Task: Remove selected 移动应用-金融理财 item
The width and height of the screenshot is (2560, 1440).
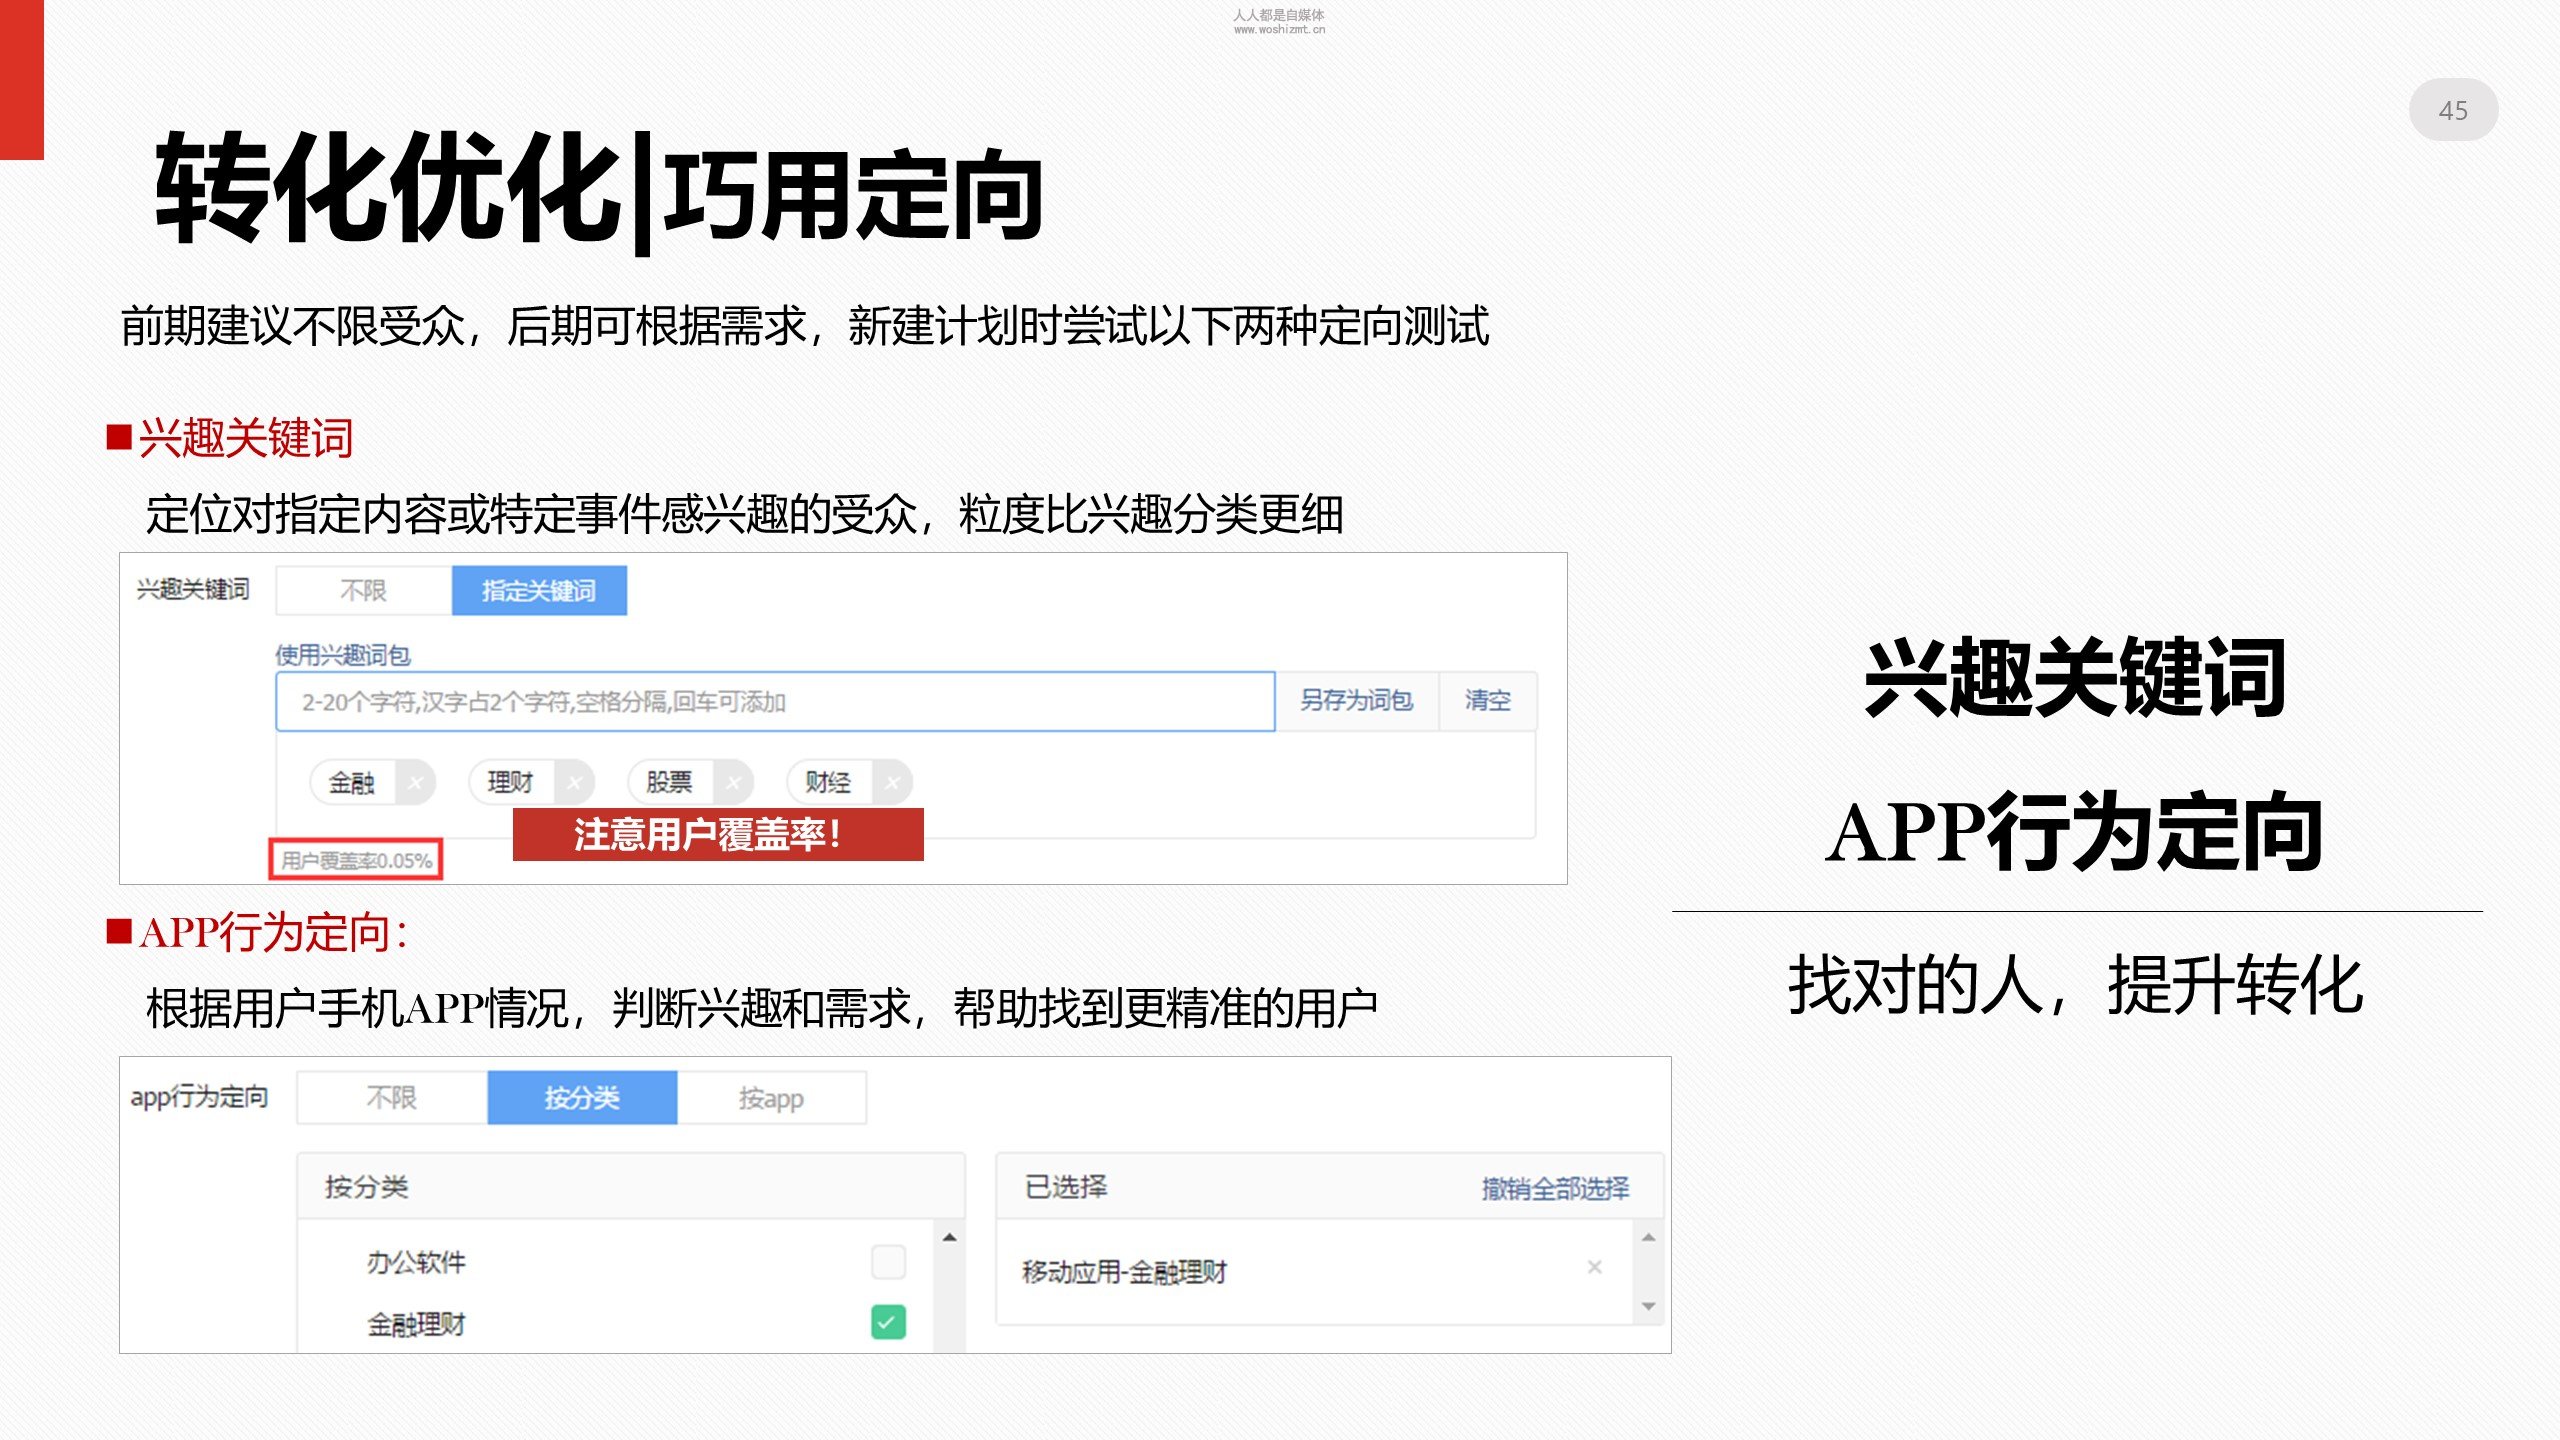Action: pyautogui.click(x=1594, y=1267)
